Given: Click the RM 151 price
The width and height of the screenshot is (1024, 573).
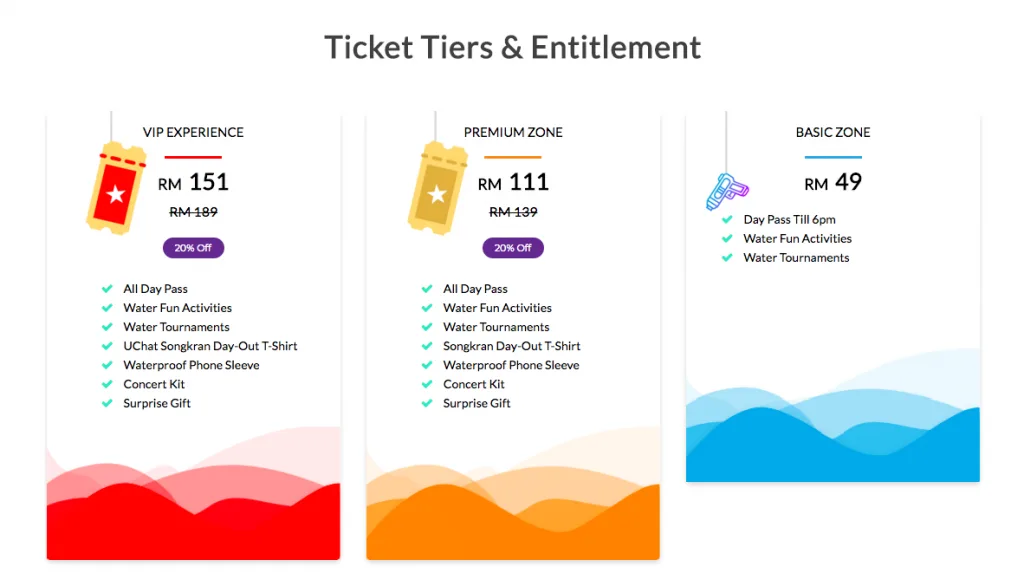Looking at the screenshot, I should [194, 182].
